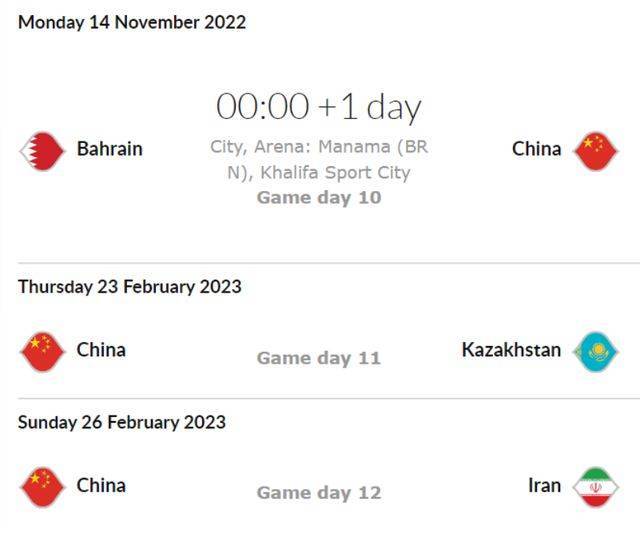Open Game day 11 match details
Screen dimensions: 640x553
[319, 358]
